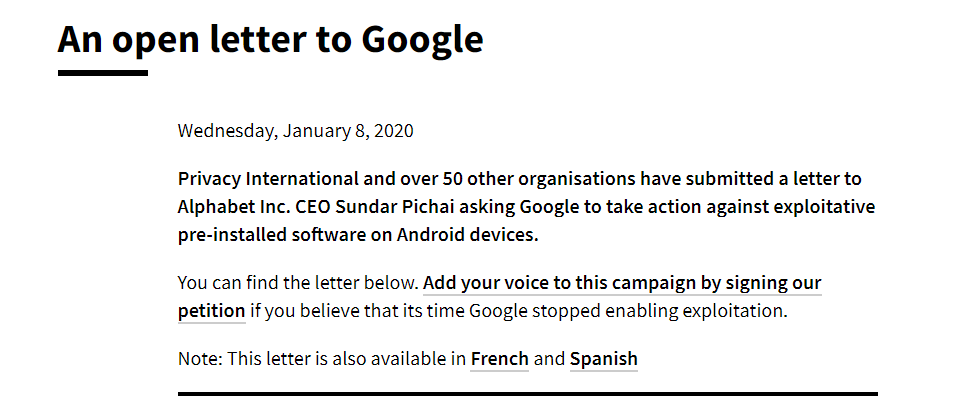The image size is (960, 420).
Task: Click the phrase 'signing our' in the campaign link
Action: click(x=773, y=283)
